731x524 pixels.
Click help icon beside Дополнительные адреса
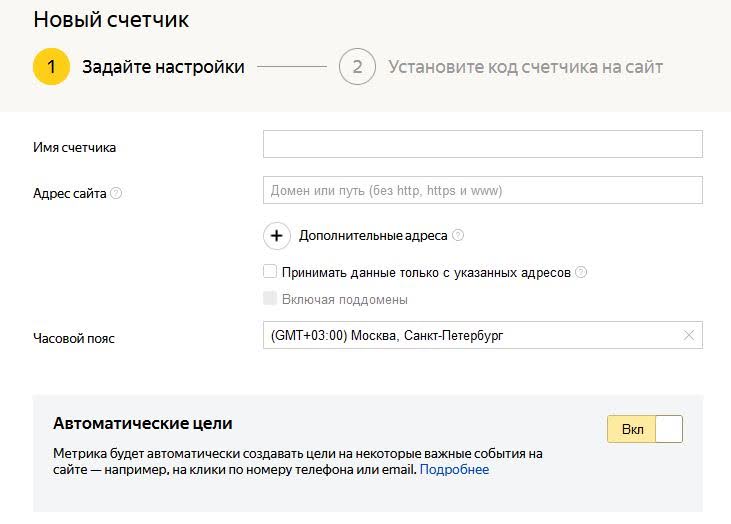458,236
